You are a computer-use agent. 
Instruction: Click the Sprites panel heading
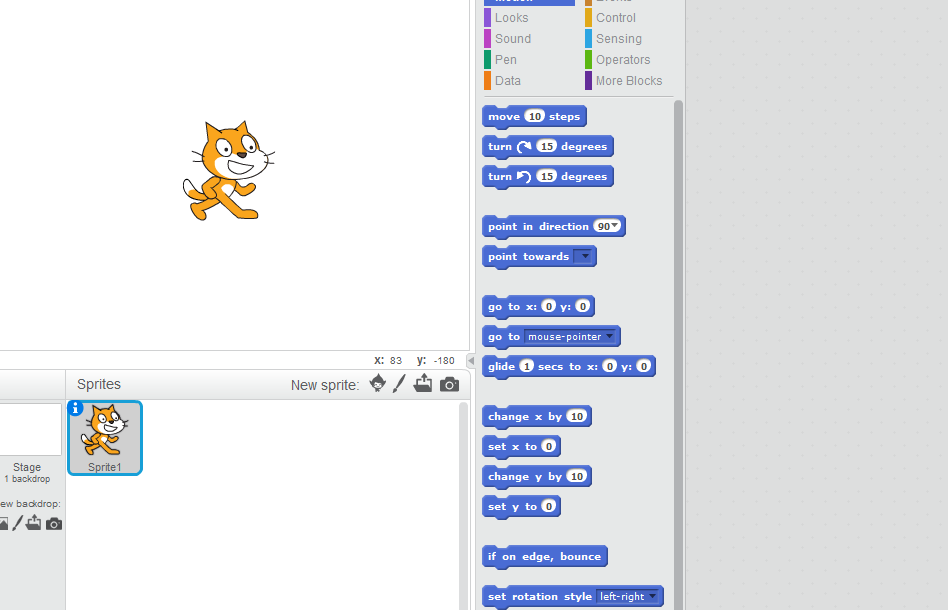[x=99, y=384]
